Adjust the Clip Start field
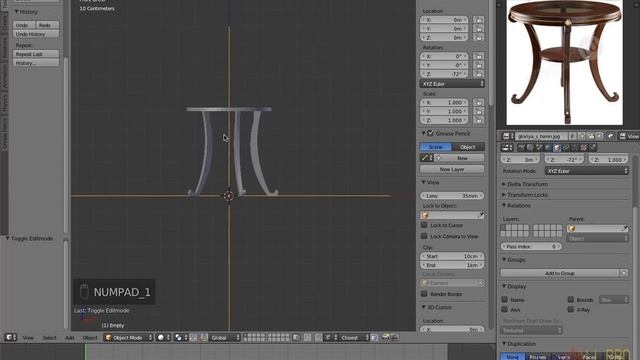Viewport: 640px width, 360px height. coord(452,256)
